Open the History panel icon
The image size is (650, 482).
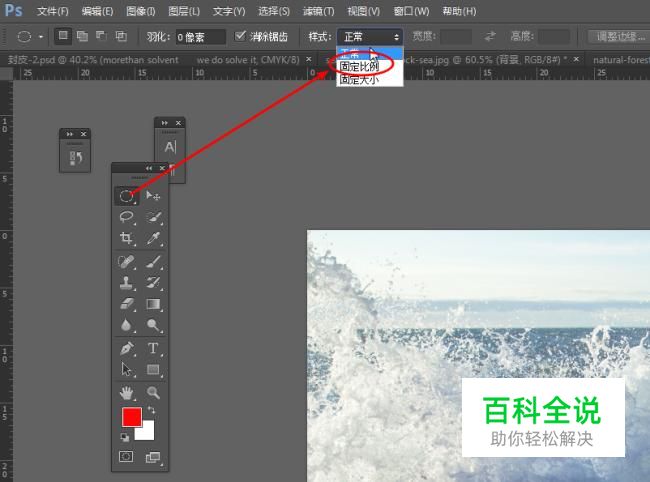(x=75, y=158)
